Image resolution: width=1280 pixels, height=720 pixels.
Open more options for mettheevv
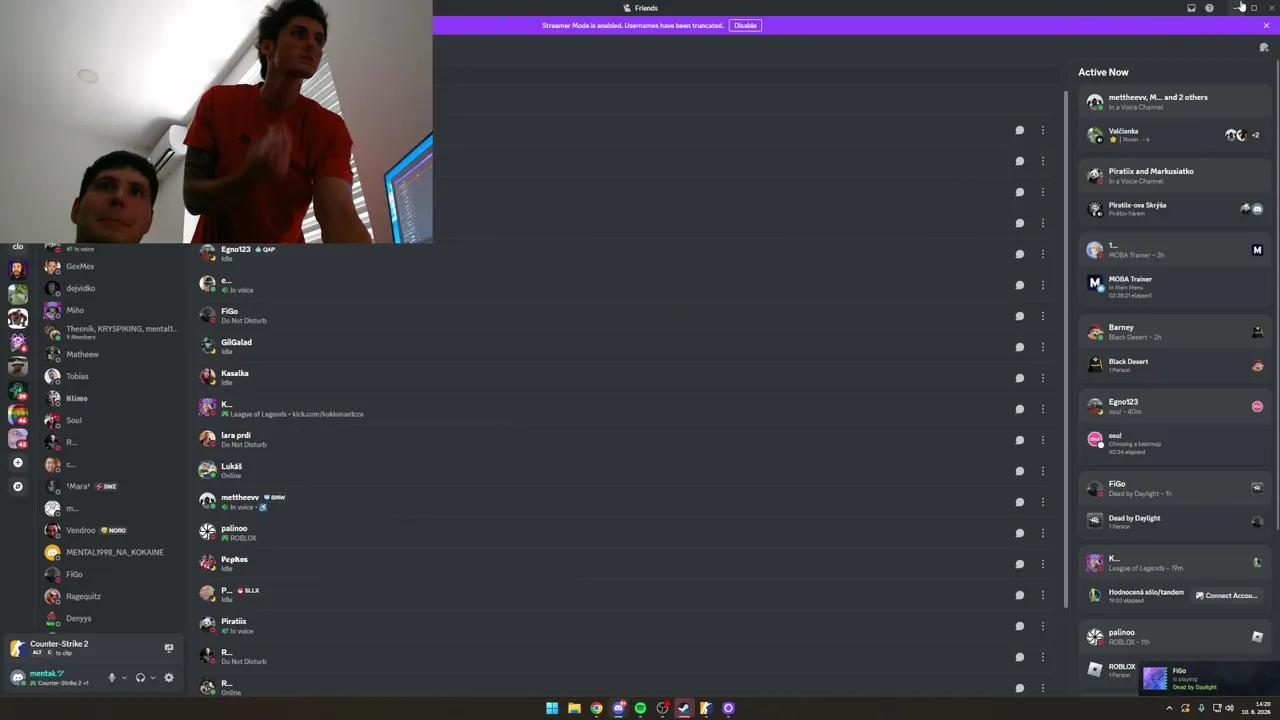tap(1042, 502)
